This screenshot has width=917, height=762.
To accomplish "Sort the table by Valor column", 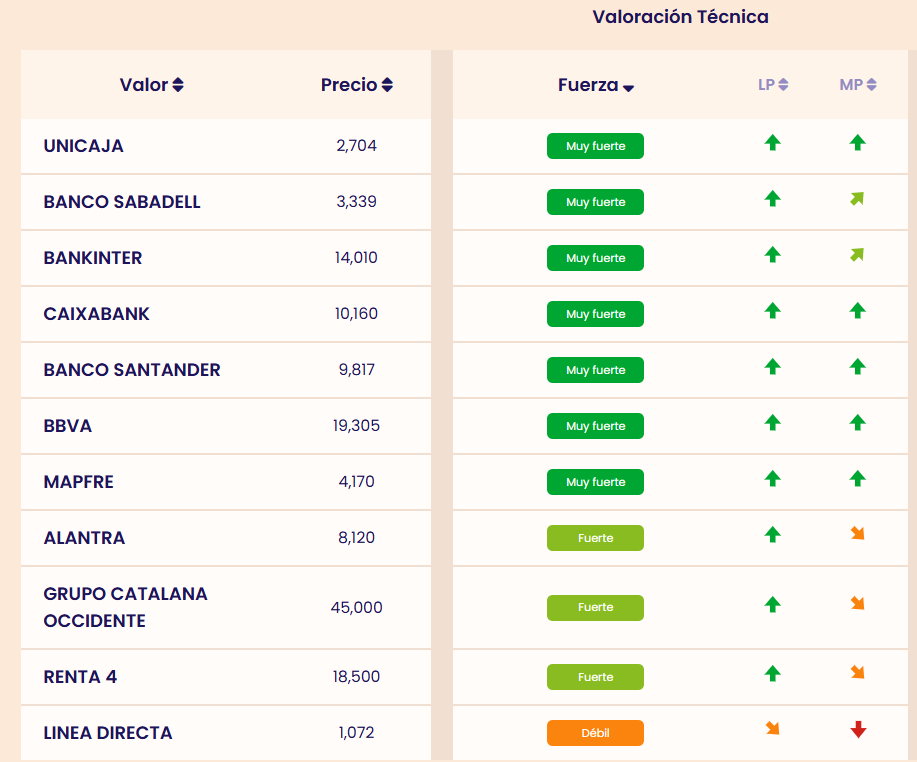I will [151, 85].
